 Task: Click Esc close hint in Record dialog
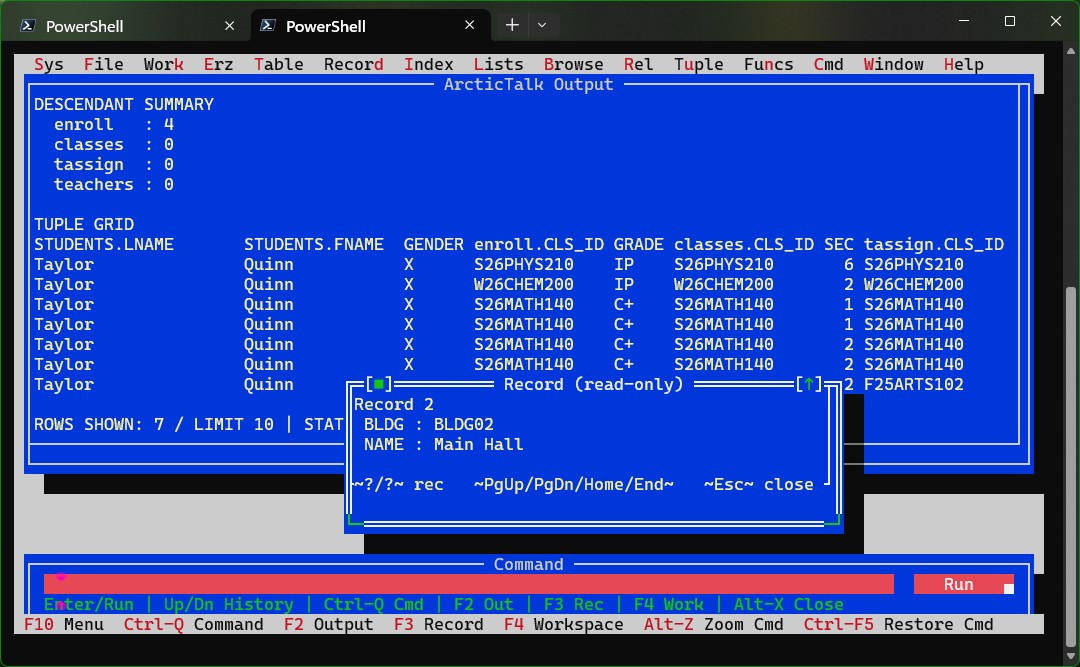pos(758,484)
